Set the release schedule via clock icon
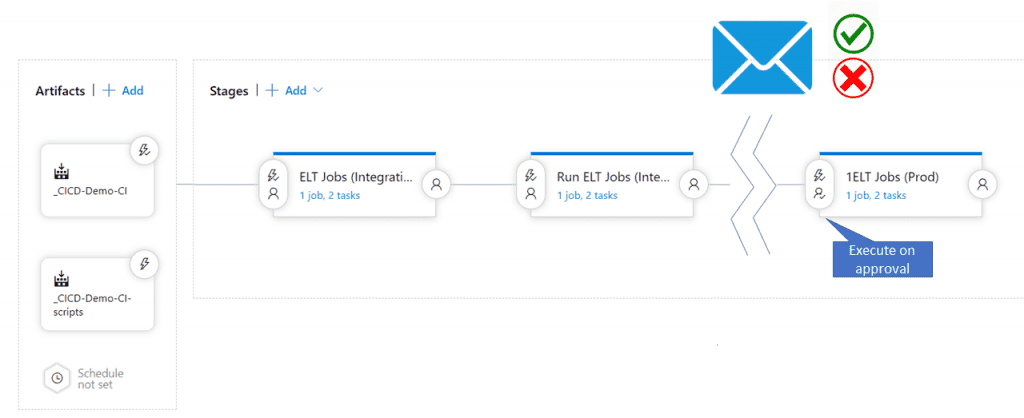The height and width of the screenshot is (418, 1024). pos(57,378)
